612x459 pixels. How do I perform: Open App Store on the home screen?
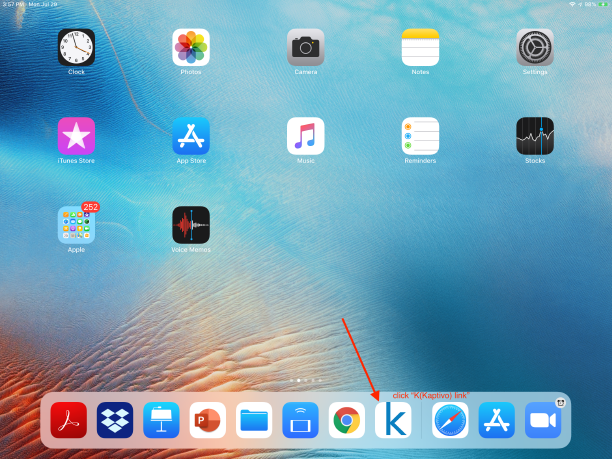191,136
